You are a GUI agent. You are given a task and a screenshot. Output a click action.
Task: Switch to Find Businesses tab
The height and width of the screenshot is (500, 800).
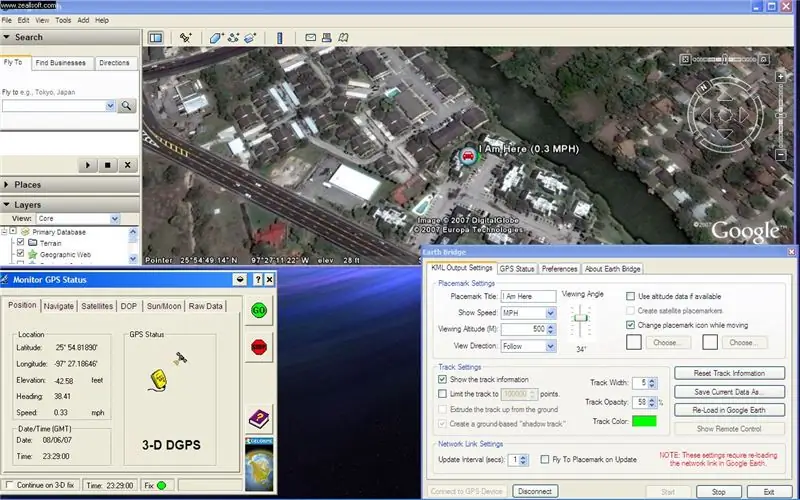point(61,63)
